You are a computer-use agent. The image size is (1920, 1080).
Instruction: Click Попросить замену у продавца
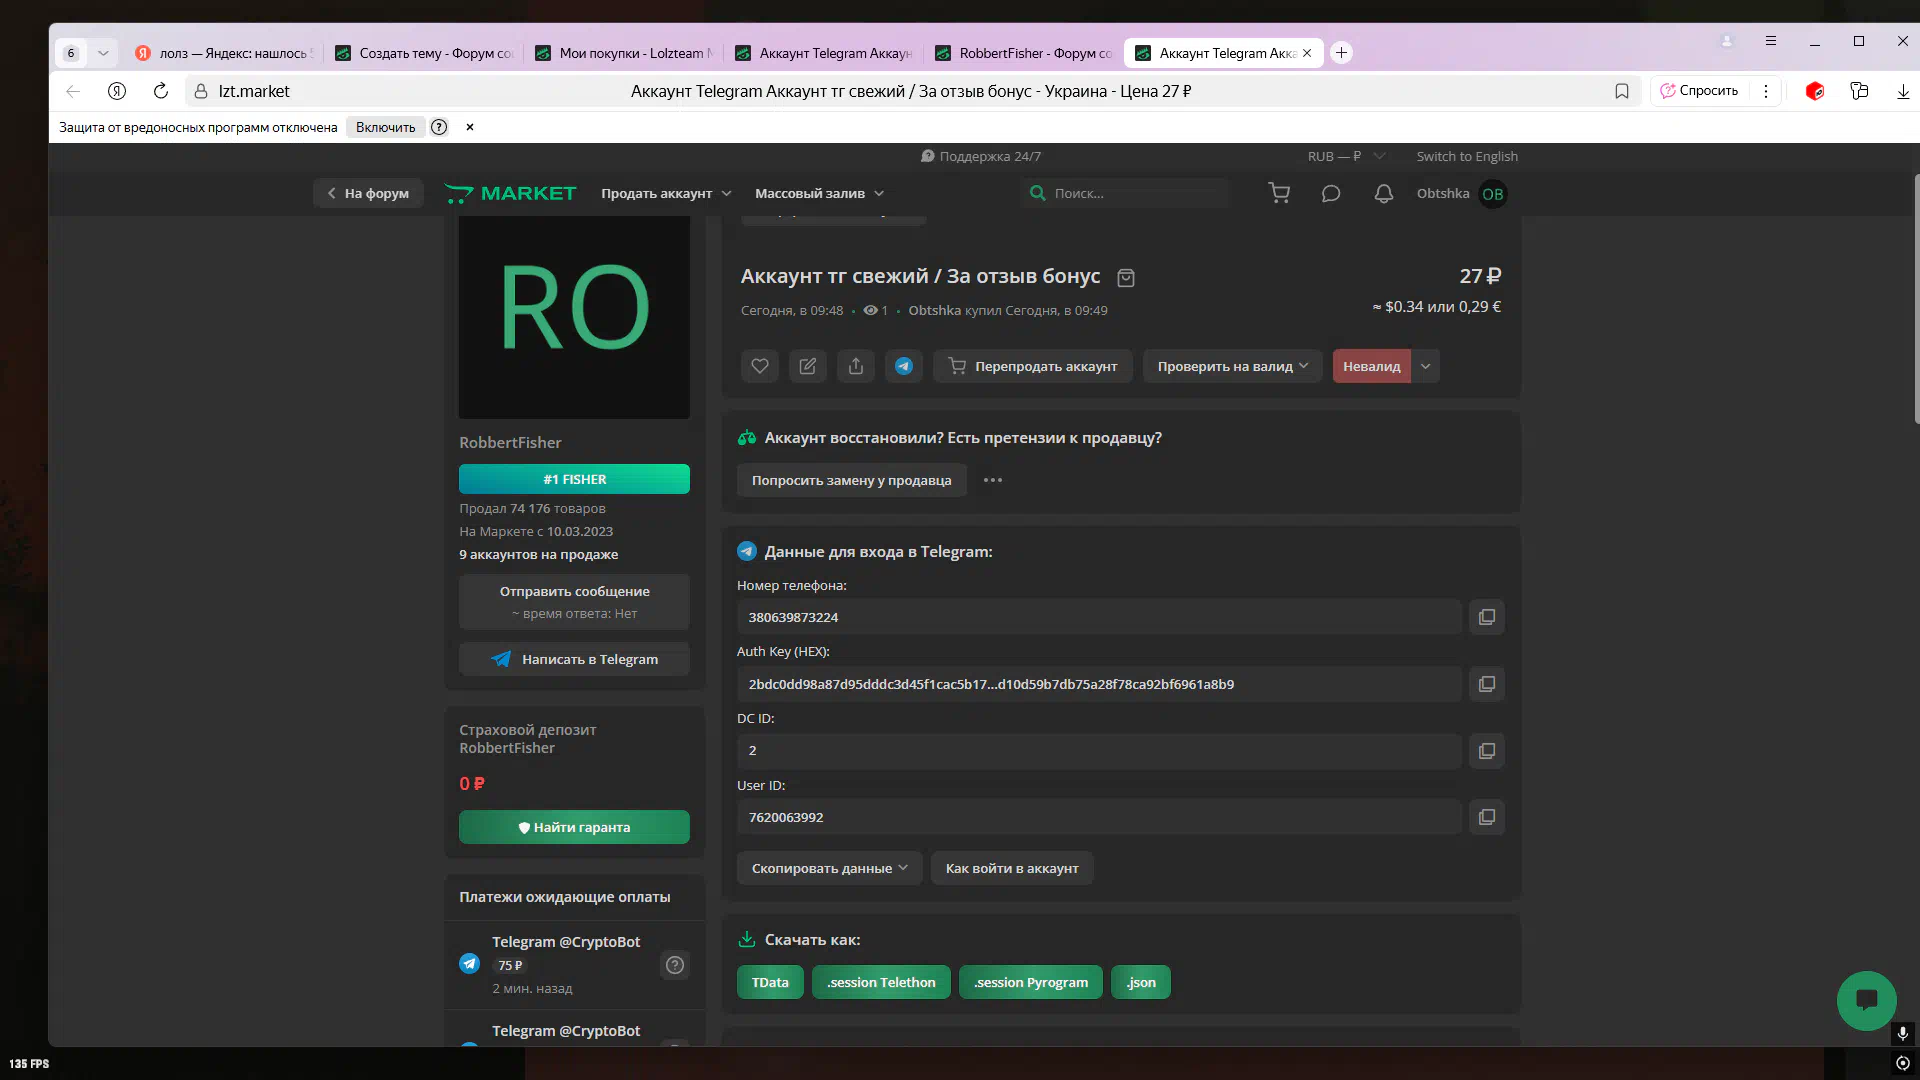pos(852,480)
